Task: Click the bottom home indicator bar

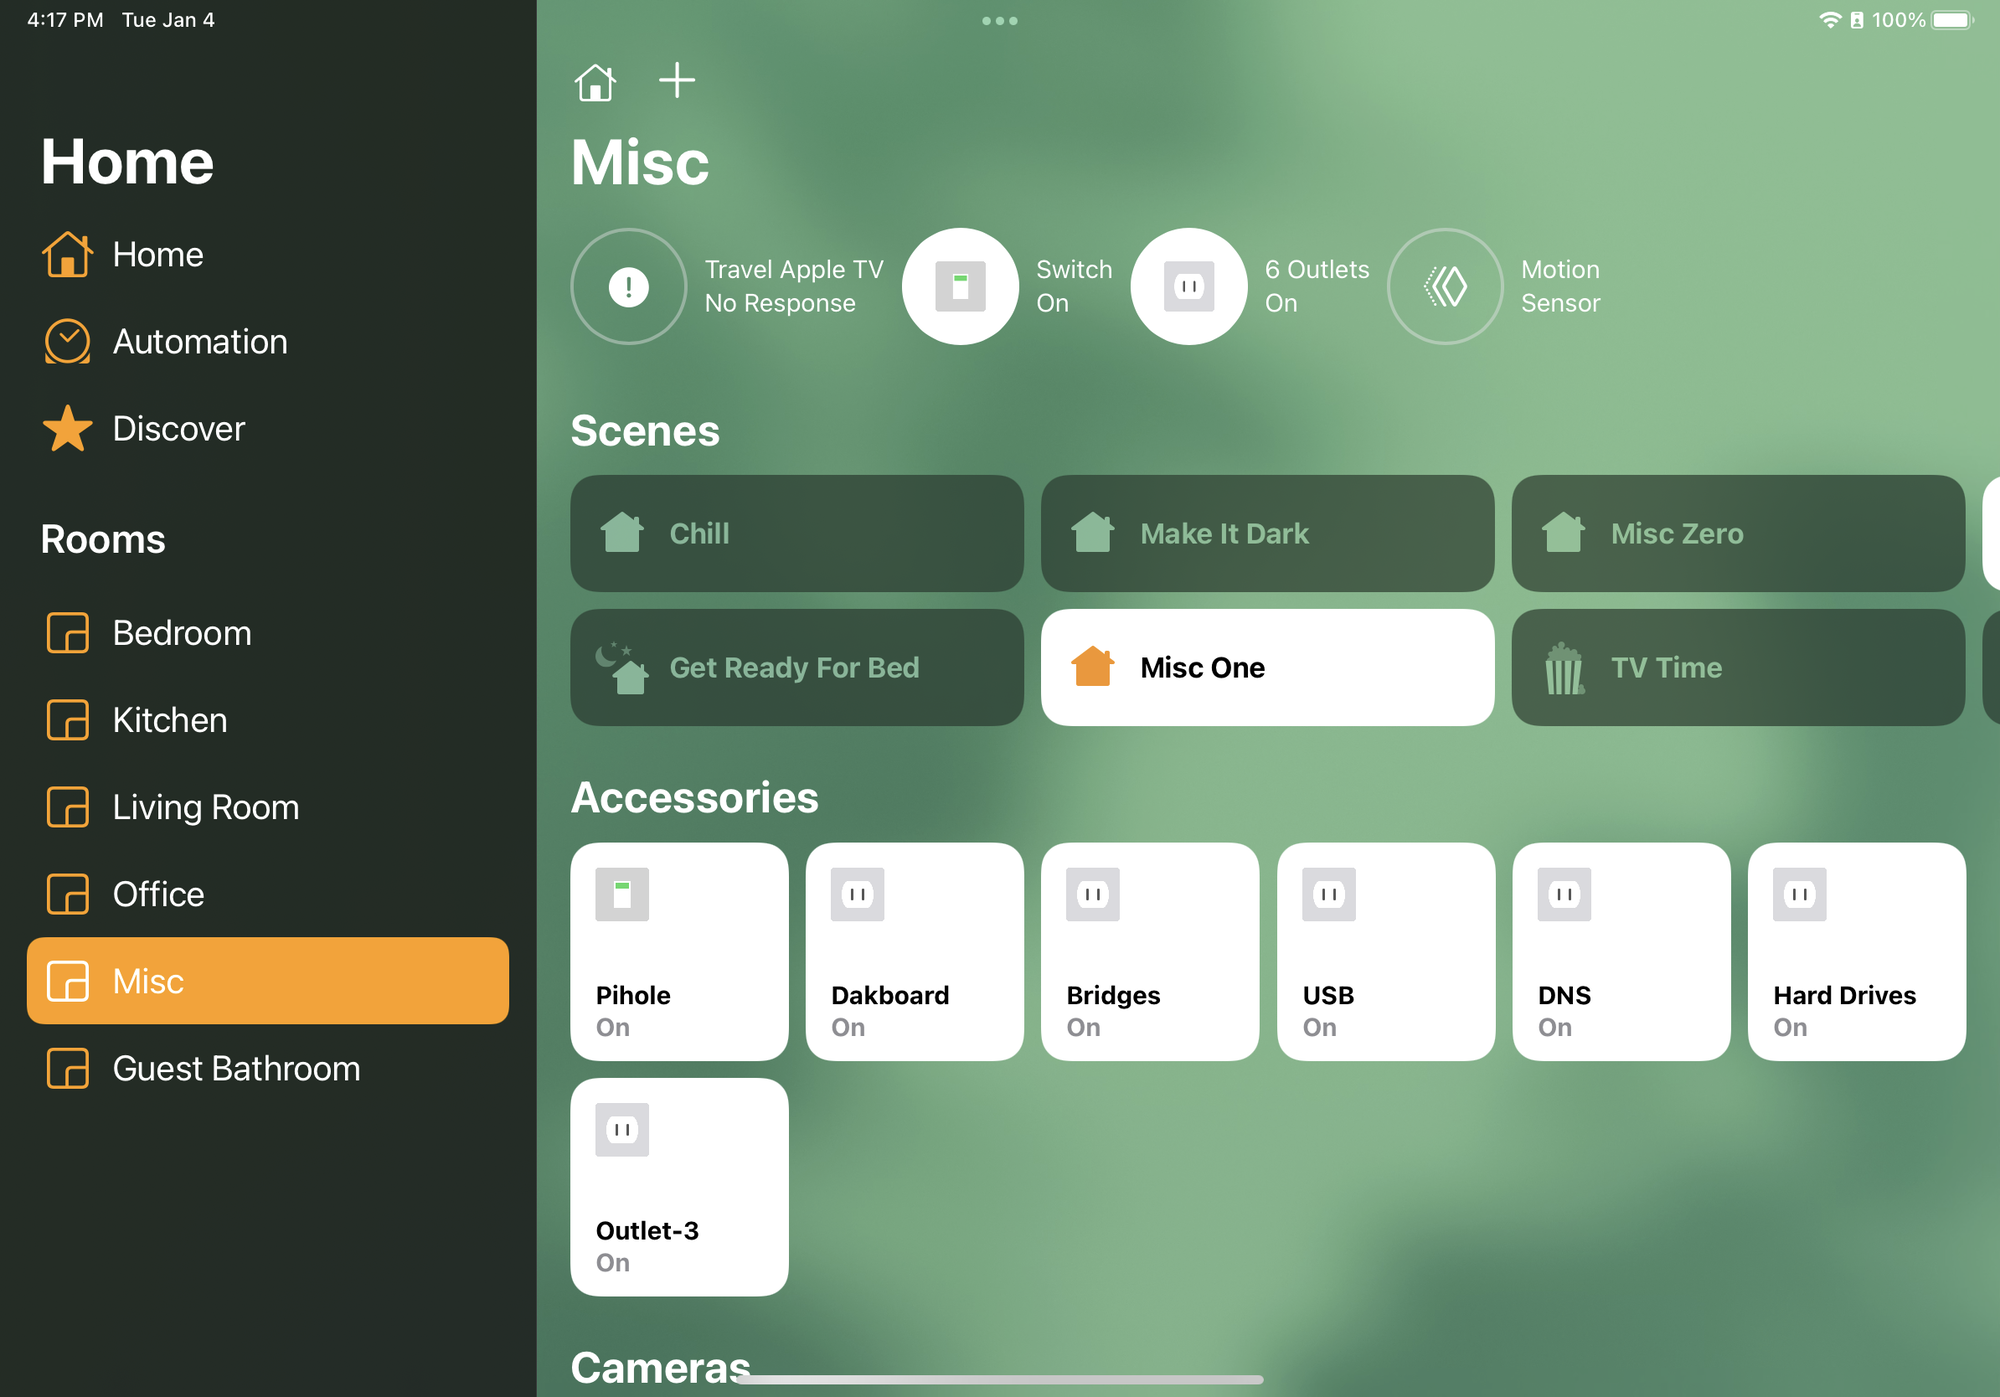Action: [999, 1380]
